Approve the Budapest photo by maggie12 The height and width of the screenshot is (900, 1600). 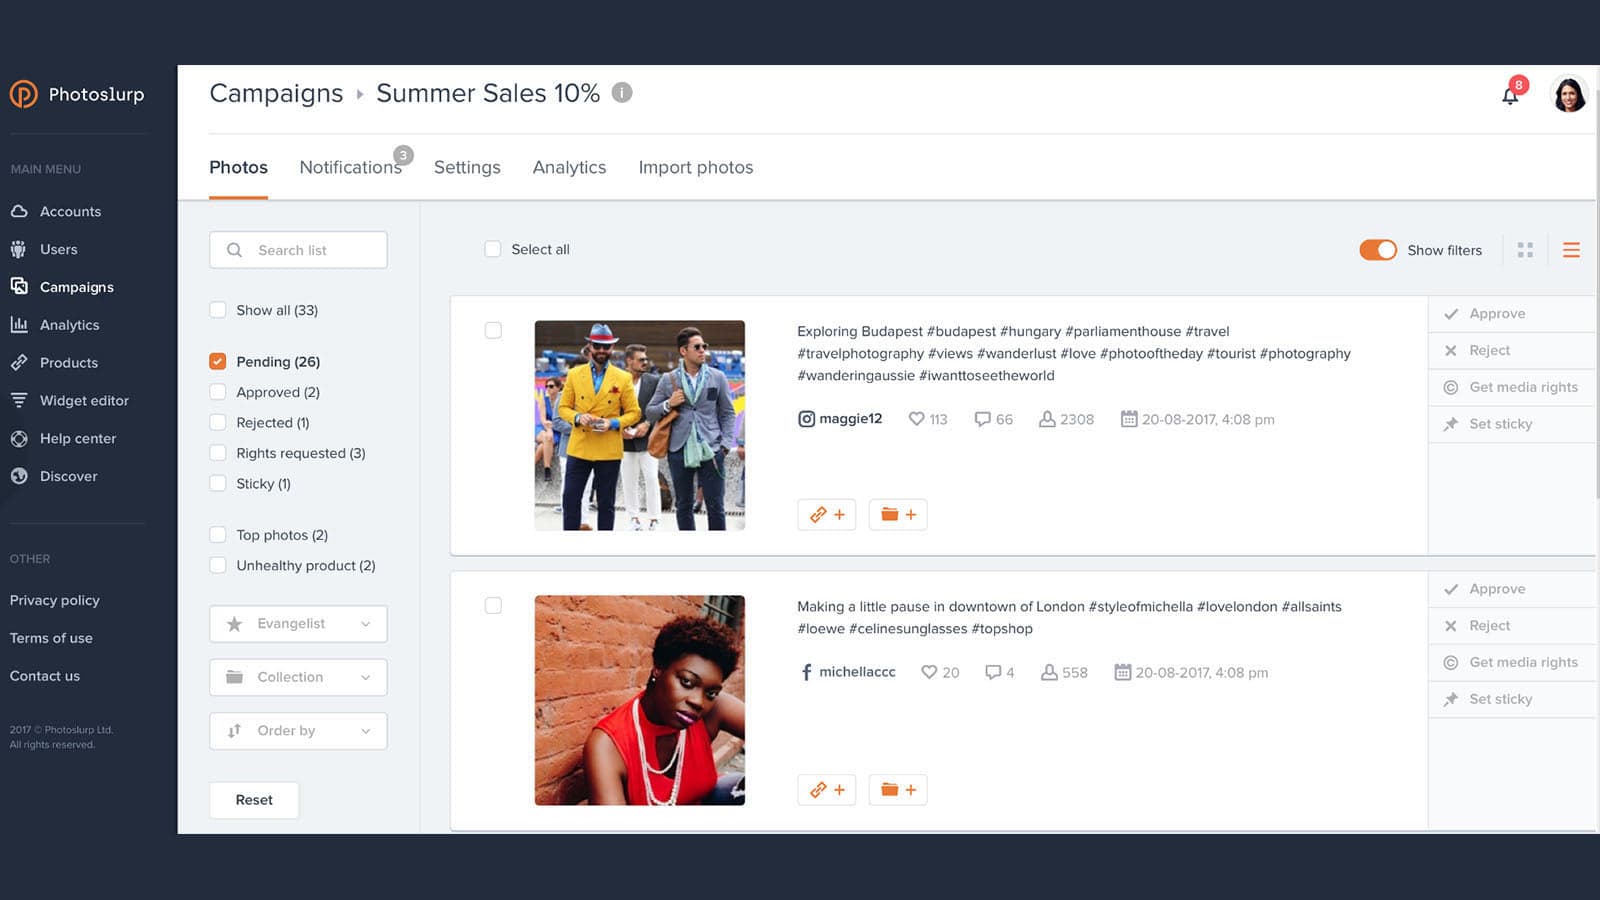1496,314
